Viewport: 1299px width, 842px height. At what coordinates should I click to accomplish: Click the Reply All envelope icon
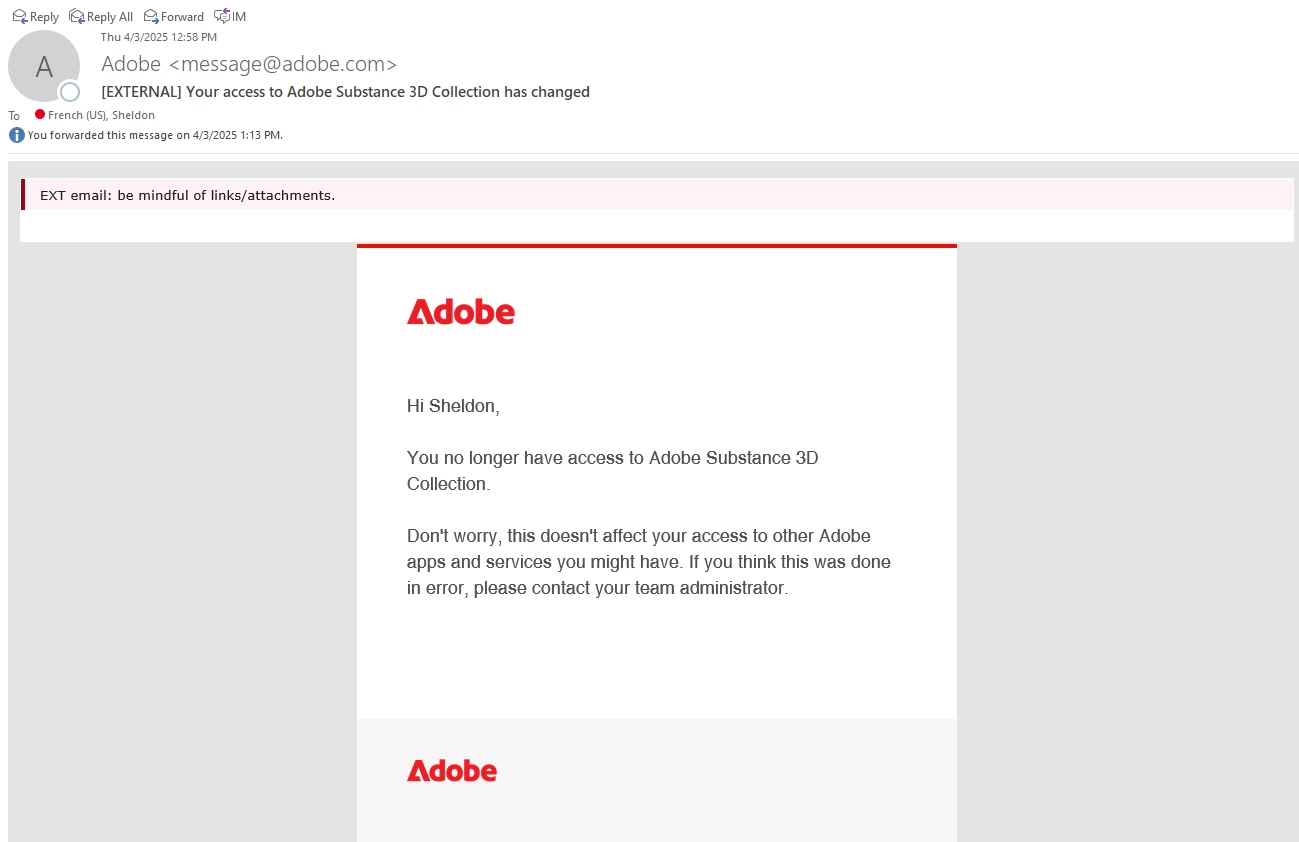[76, 16]
